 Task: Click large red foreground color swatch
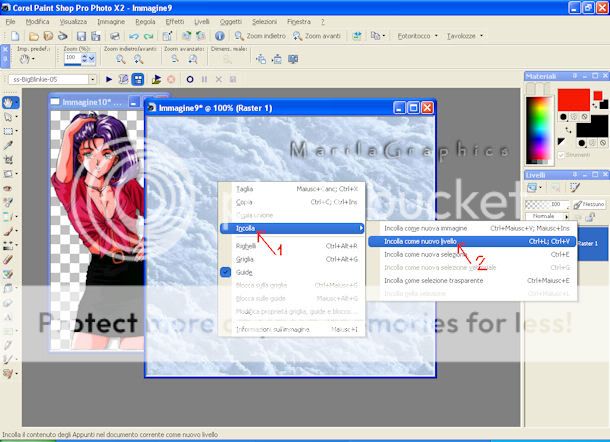pyautogui.click(x=573, y=100)
